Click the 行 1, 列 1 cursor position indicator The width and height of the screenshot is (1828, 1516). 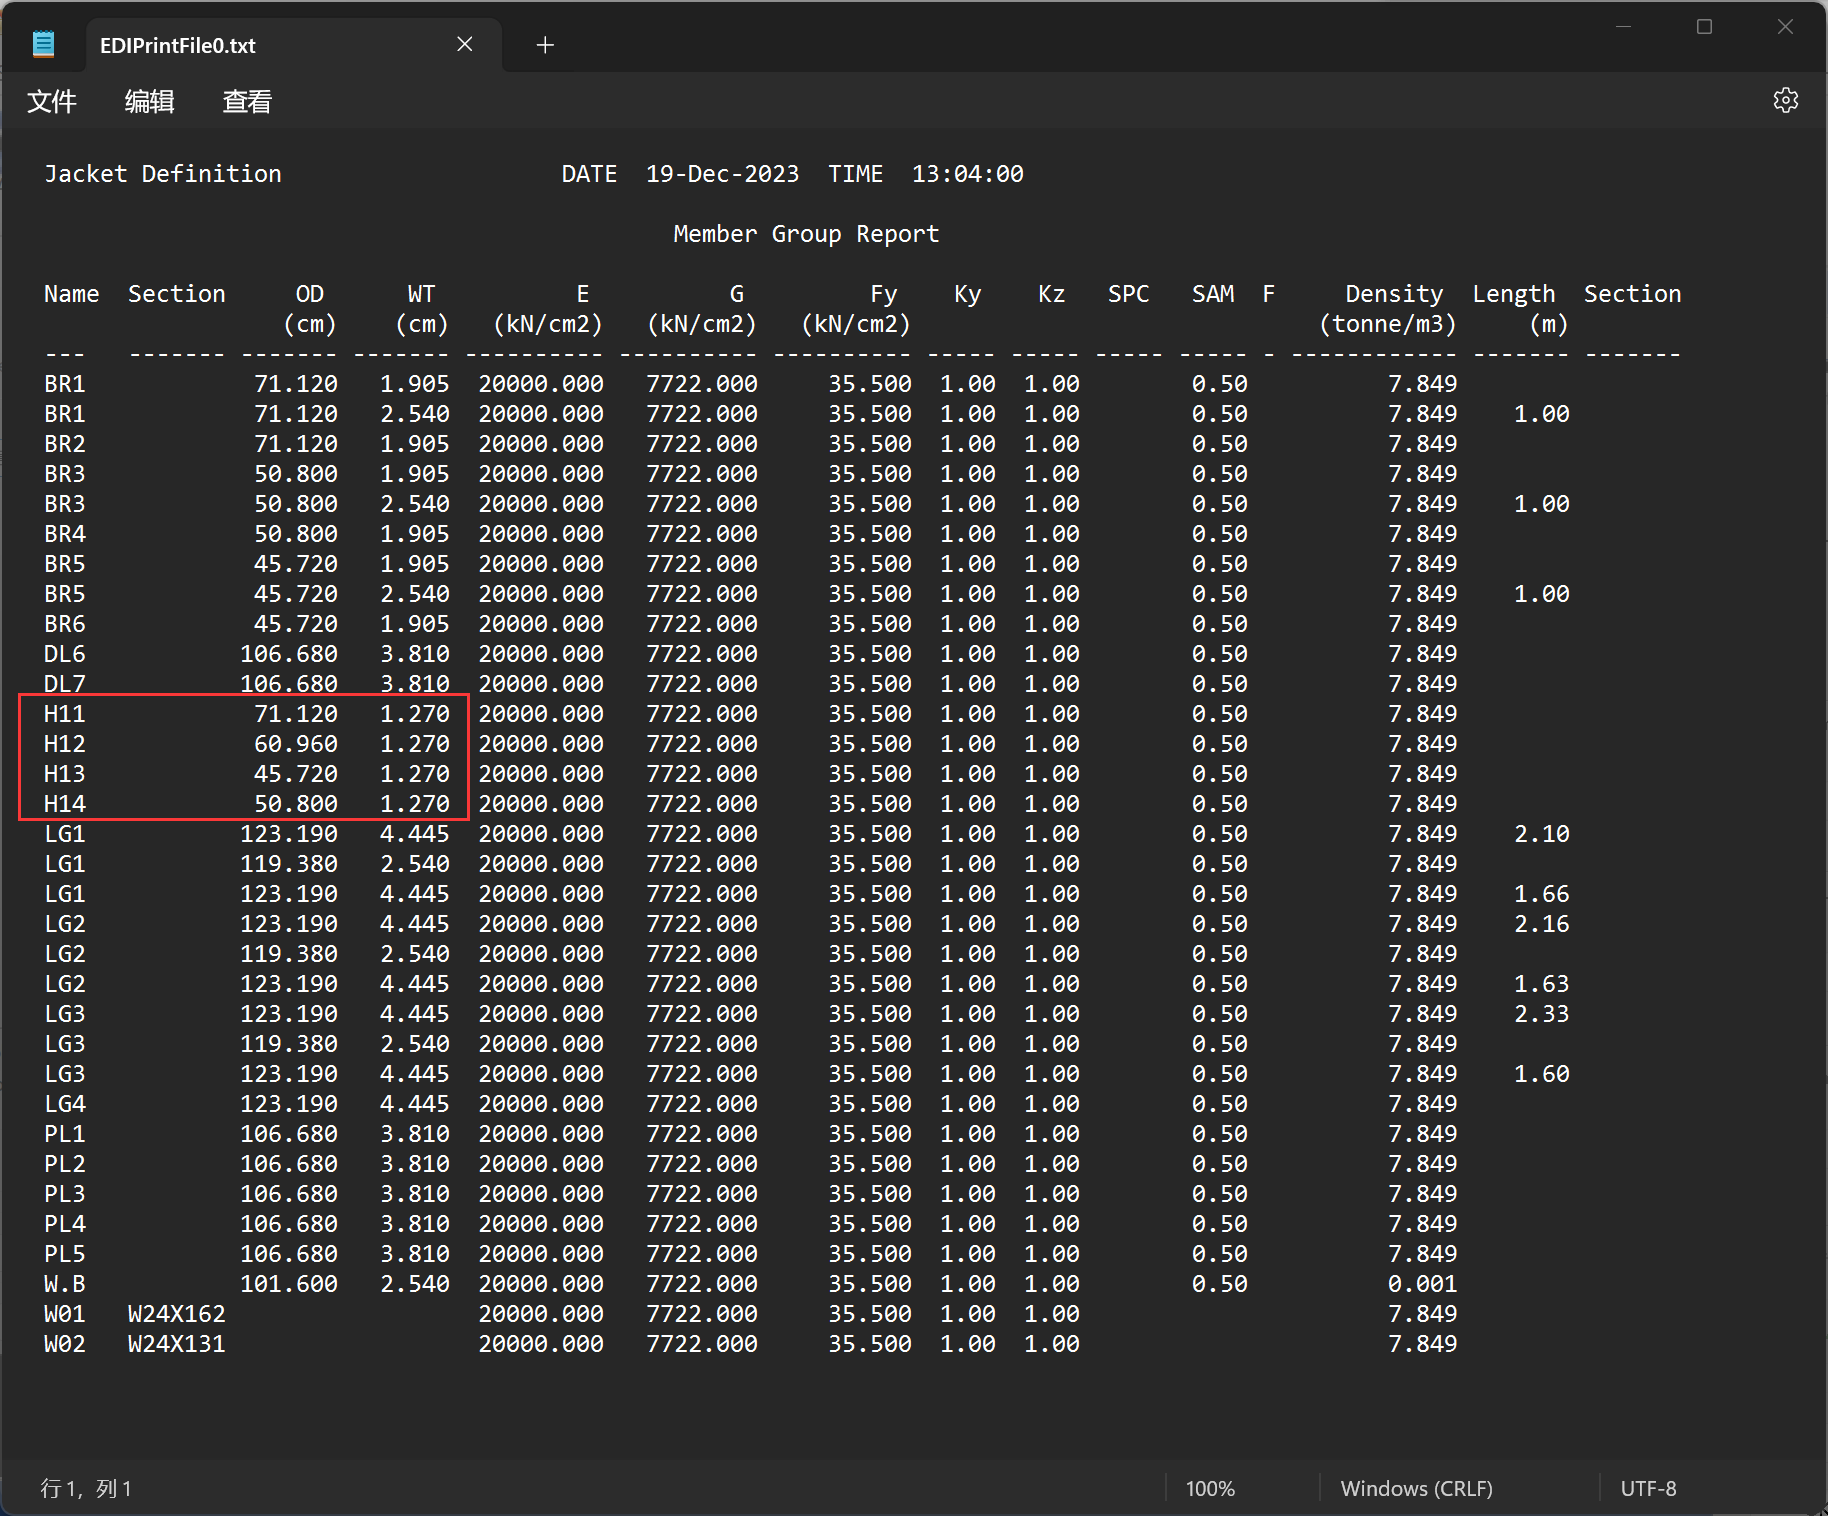pos(86,1488)
